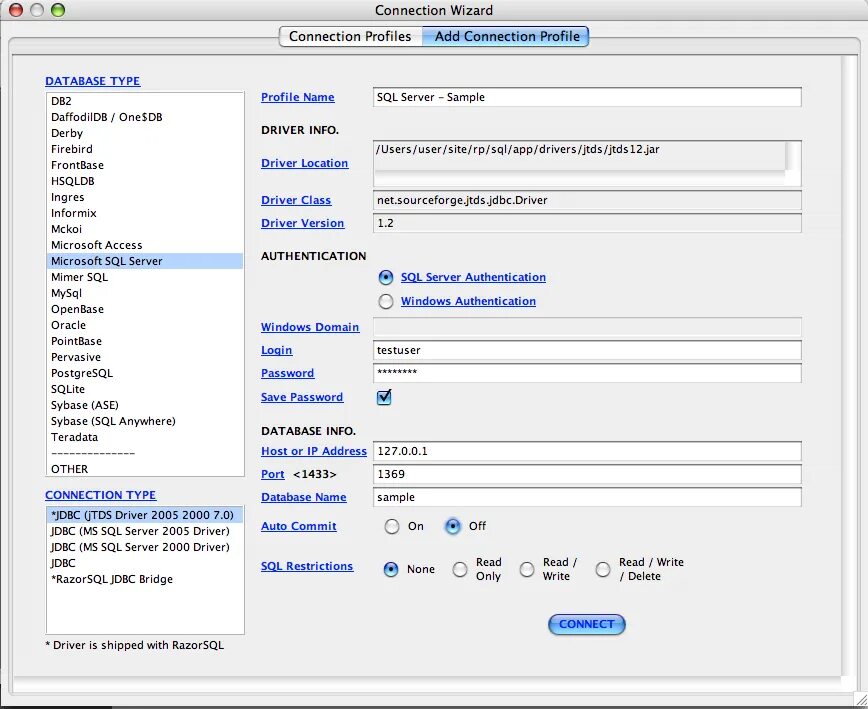Image resolution: width=868 pixels, height=709 pixels.
Task: Click the window resize grip corner
Action: (x=861, y=701)
